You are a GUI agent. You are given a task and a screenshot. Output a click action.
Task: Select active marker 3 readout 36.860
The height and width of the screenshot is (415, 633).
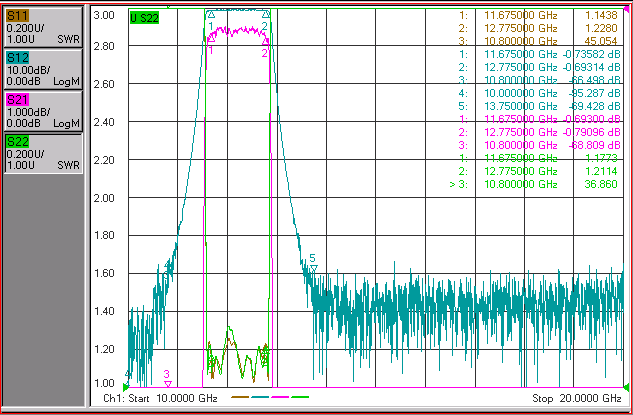(601, 184)
